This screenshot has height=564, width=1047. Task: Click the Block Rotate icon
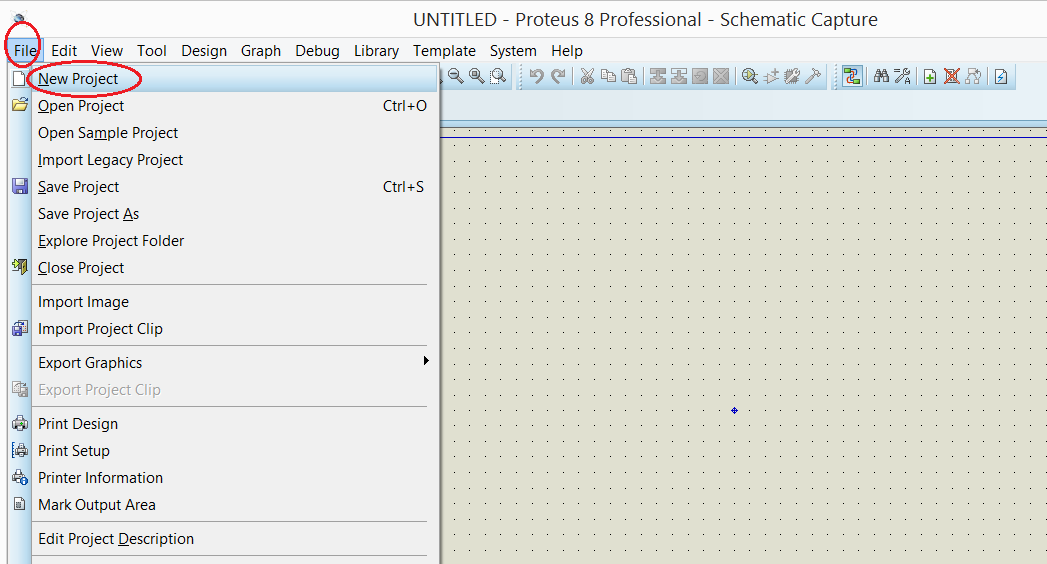pyautogui.click(x=700, y=76)
